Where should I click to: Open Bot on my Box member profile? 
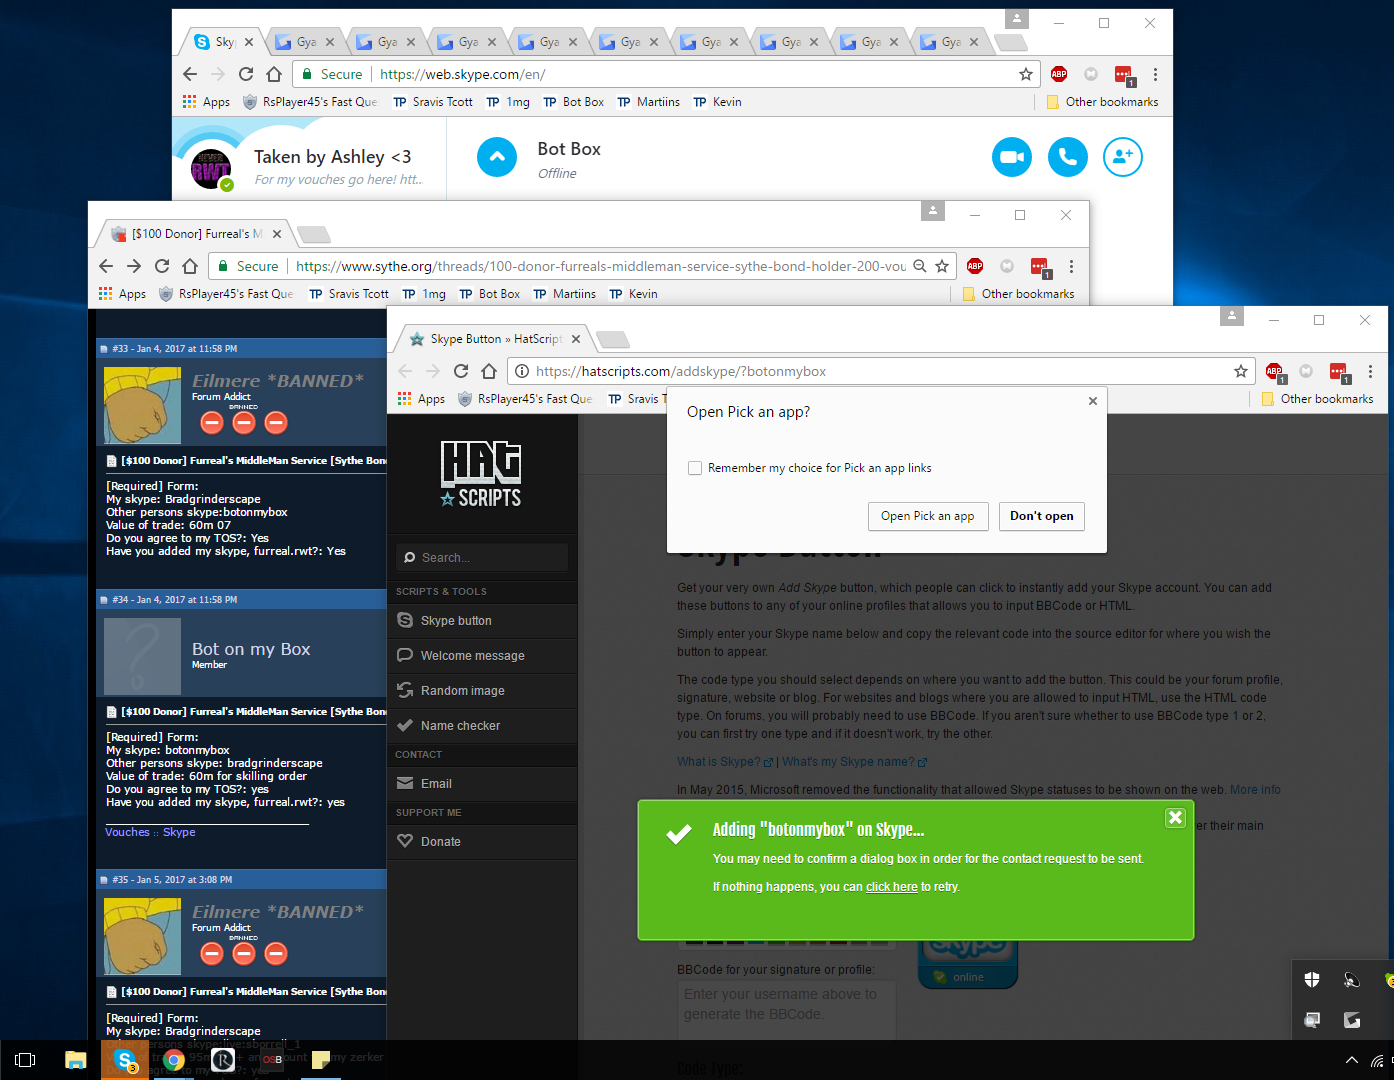pos(251,649)
